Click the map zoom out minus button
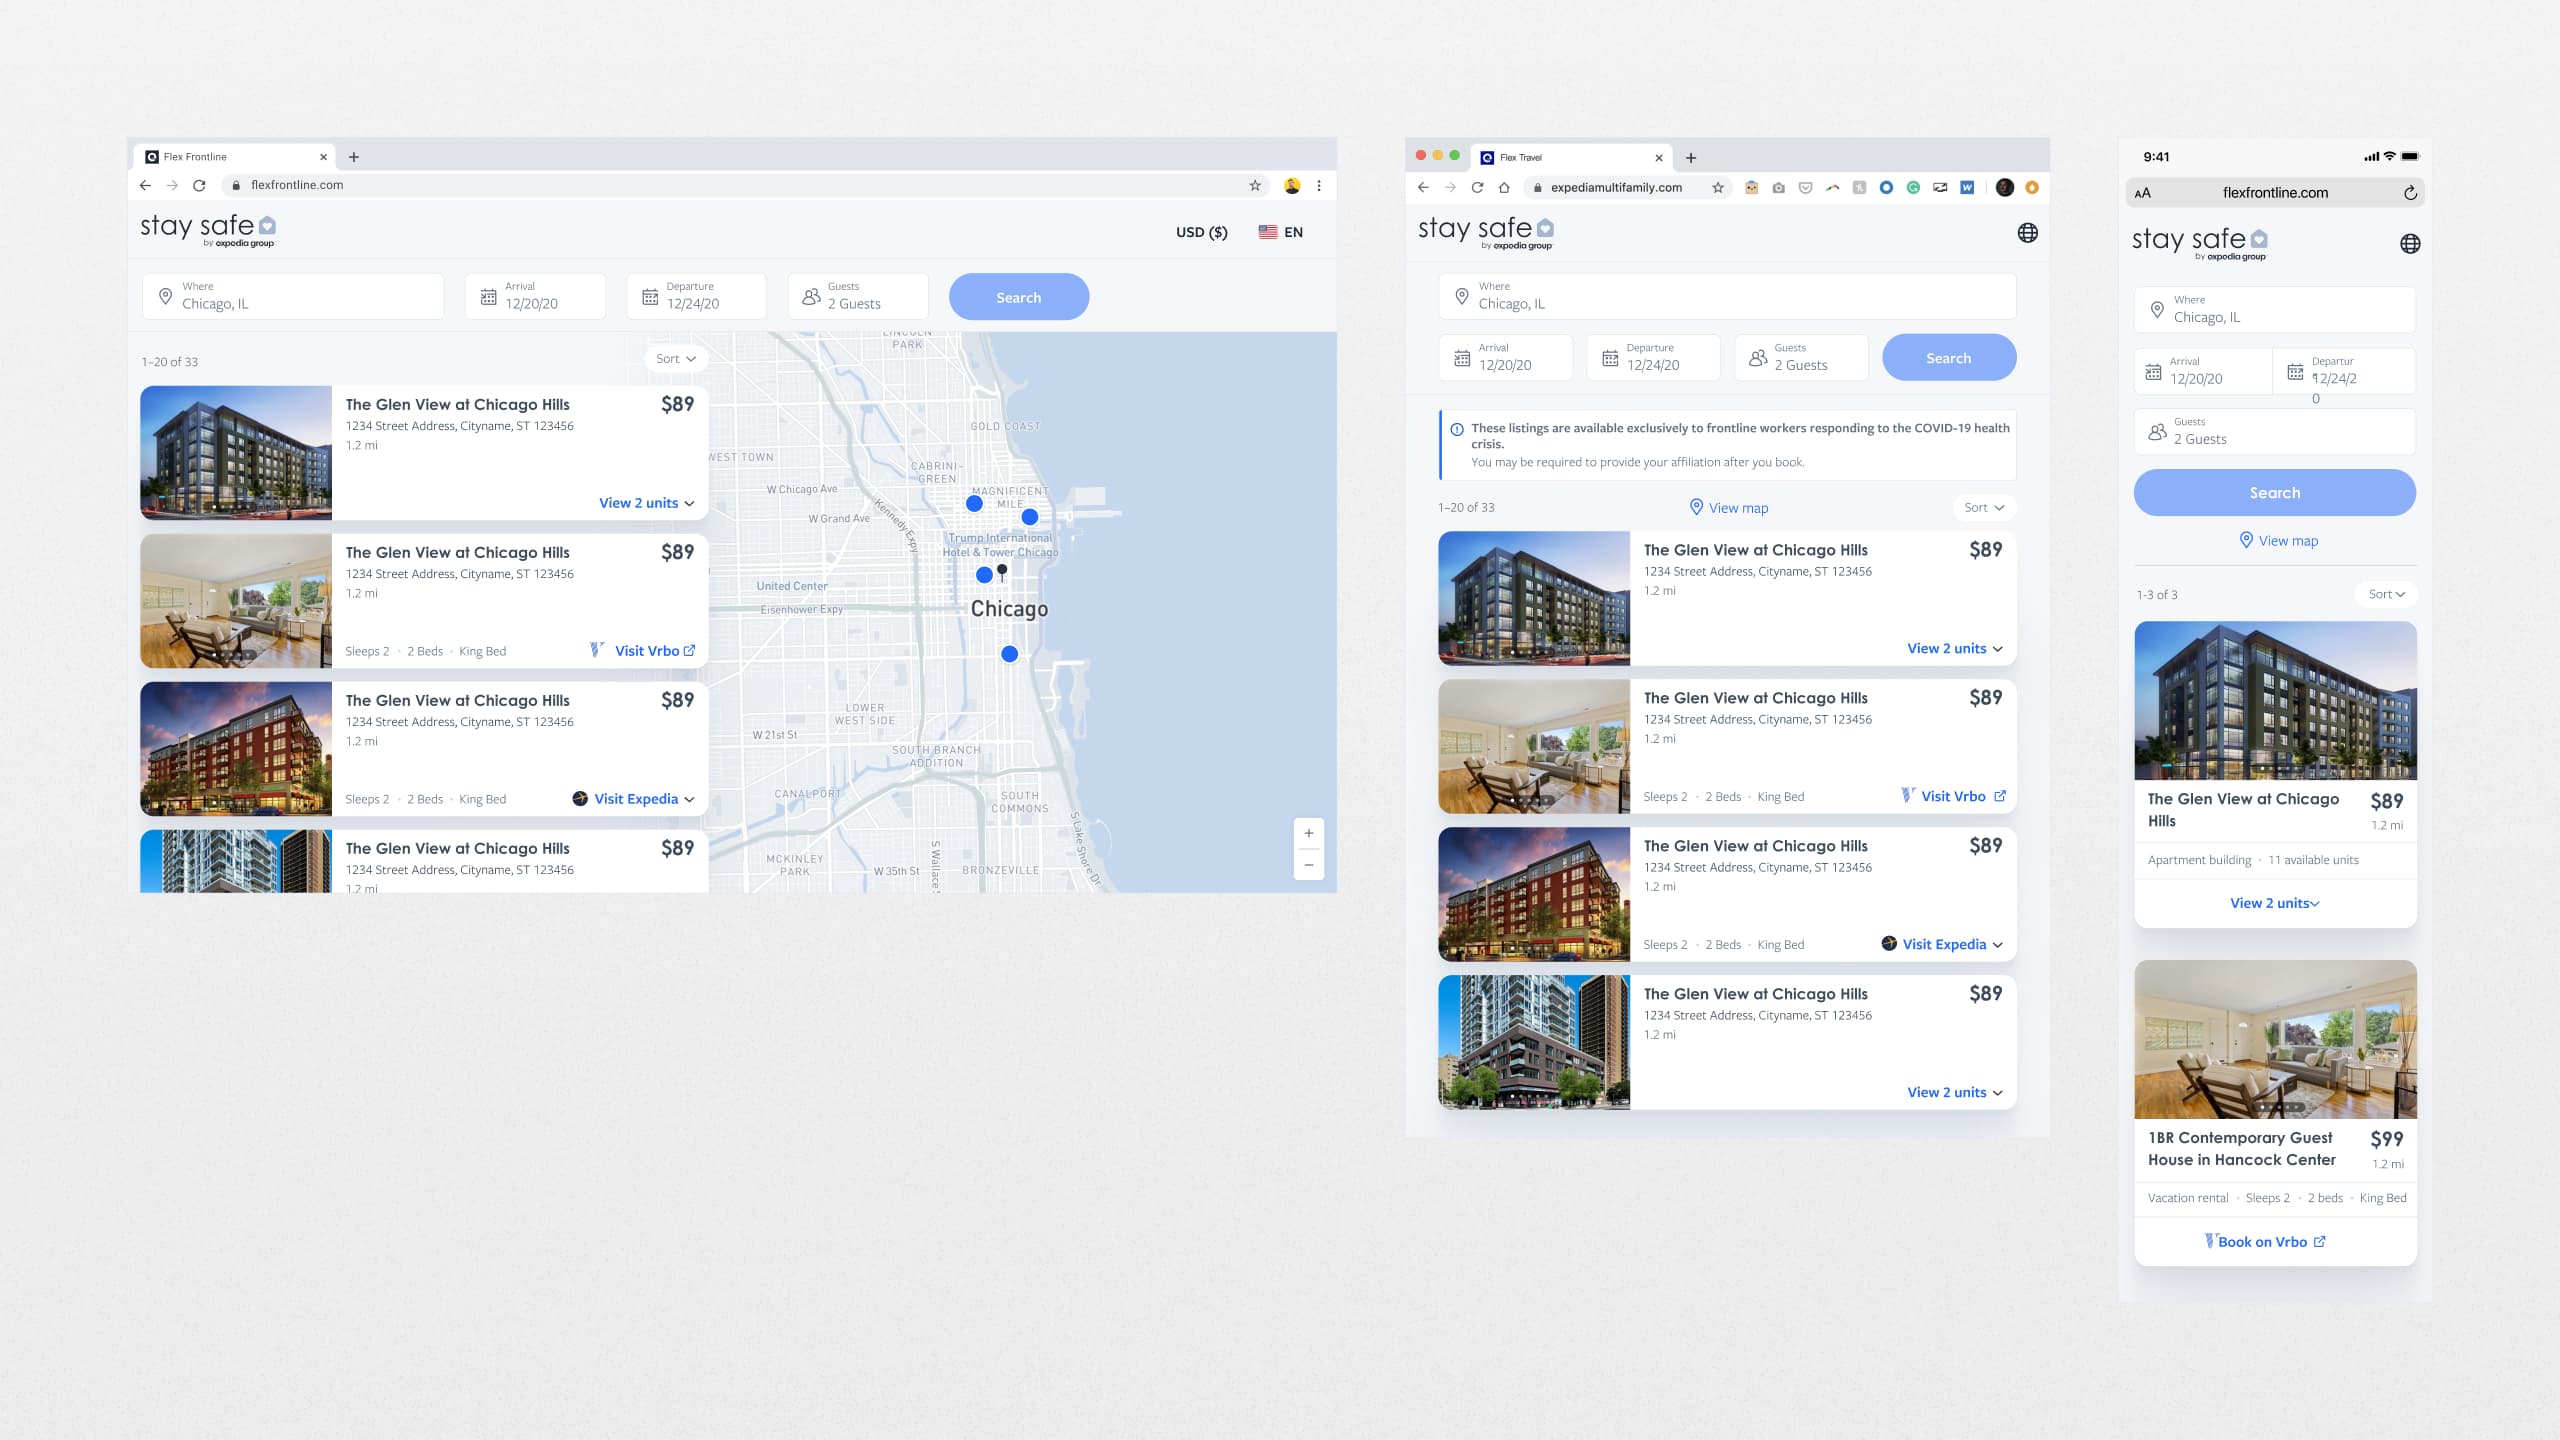2560x1440 pixels. (x=1308, y=865)
